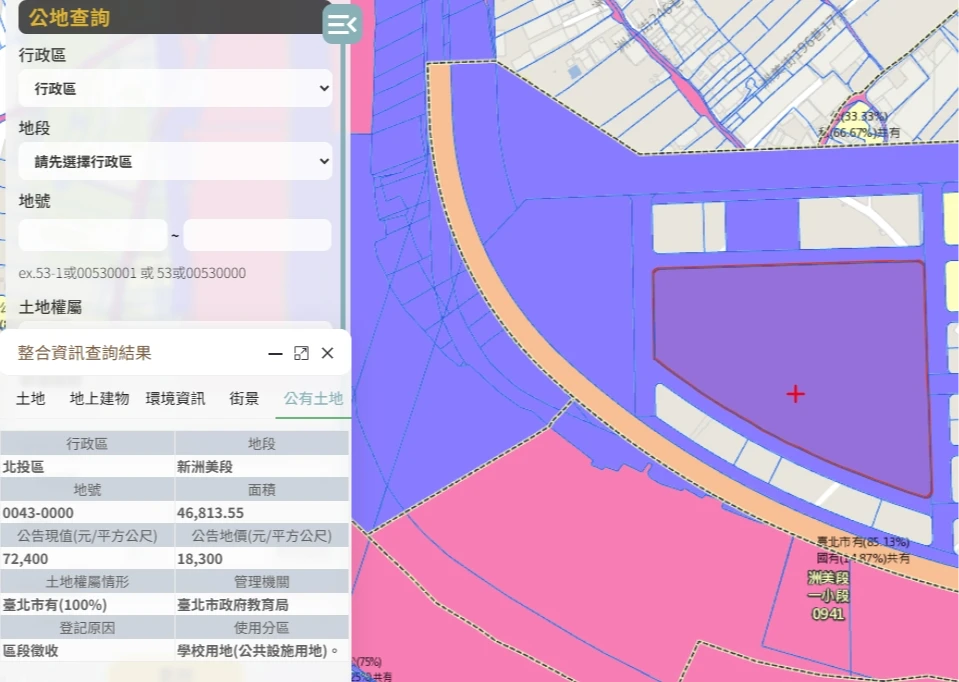The height and width of the screenshot is (682, 959).
Task: Select the 環境資訊 tab
Action: [x=175, y=398]
